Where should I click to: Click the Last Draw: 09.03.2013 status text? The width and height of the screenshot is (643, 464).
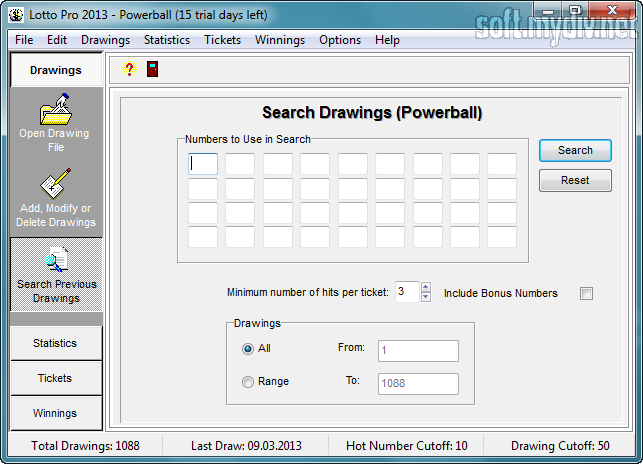[x=246, y=446]
